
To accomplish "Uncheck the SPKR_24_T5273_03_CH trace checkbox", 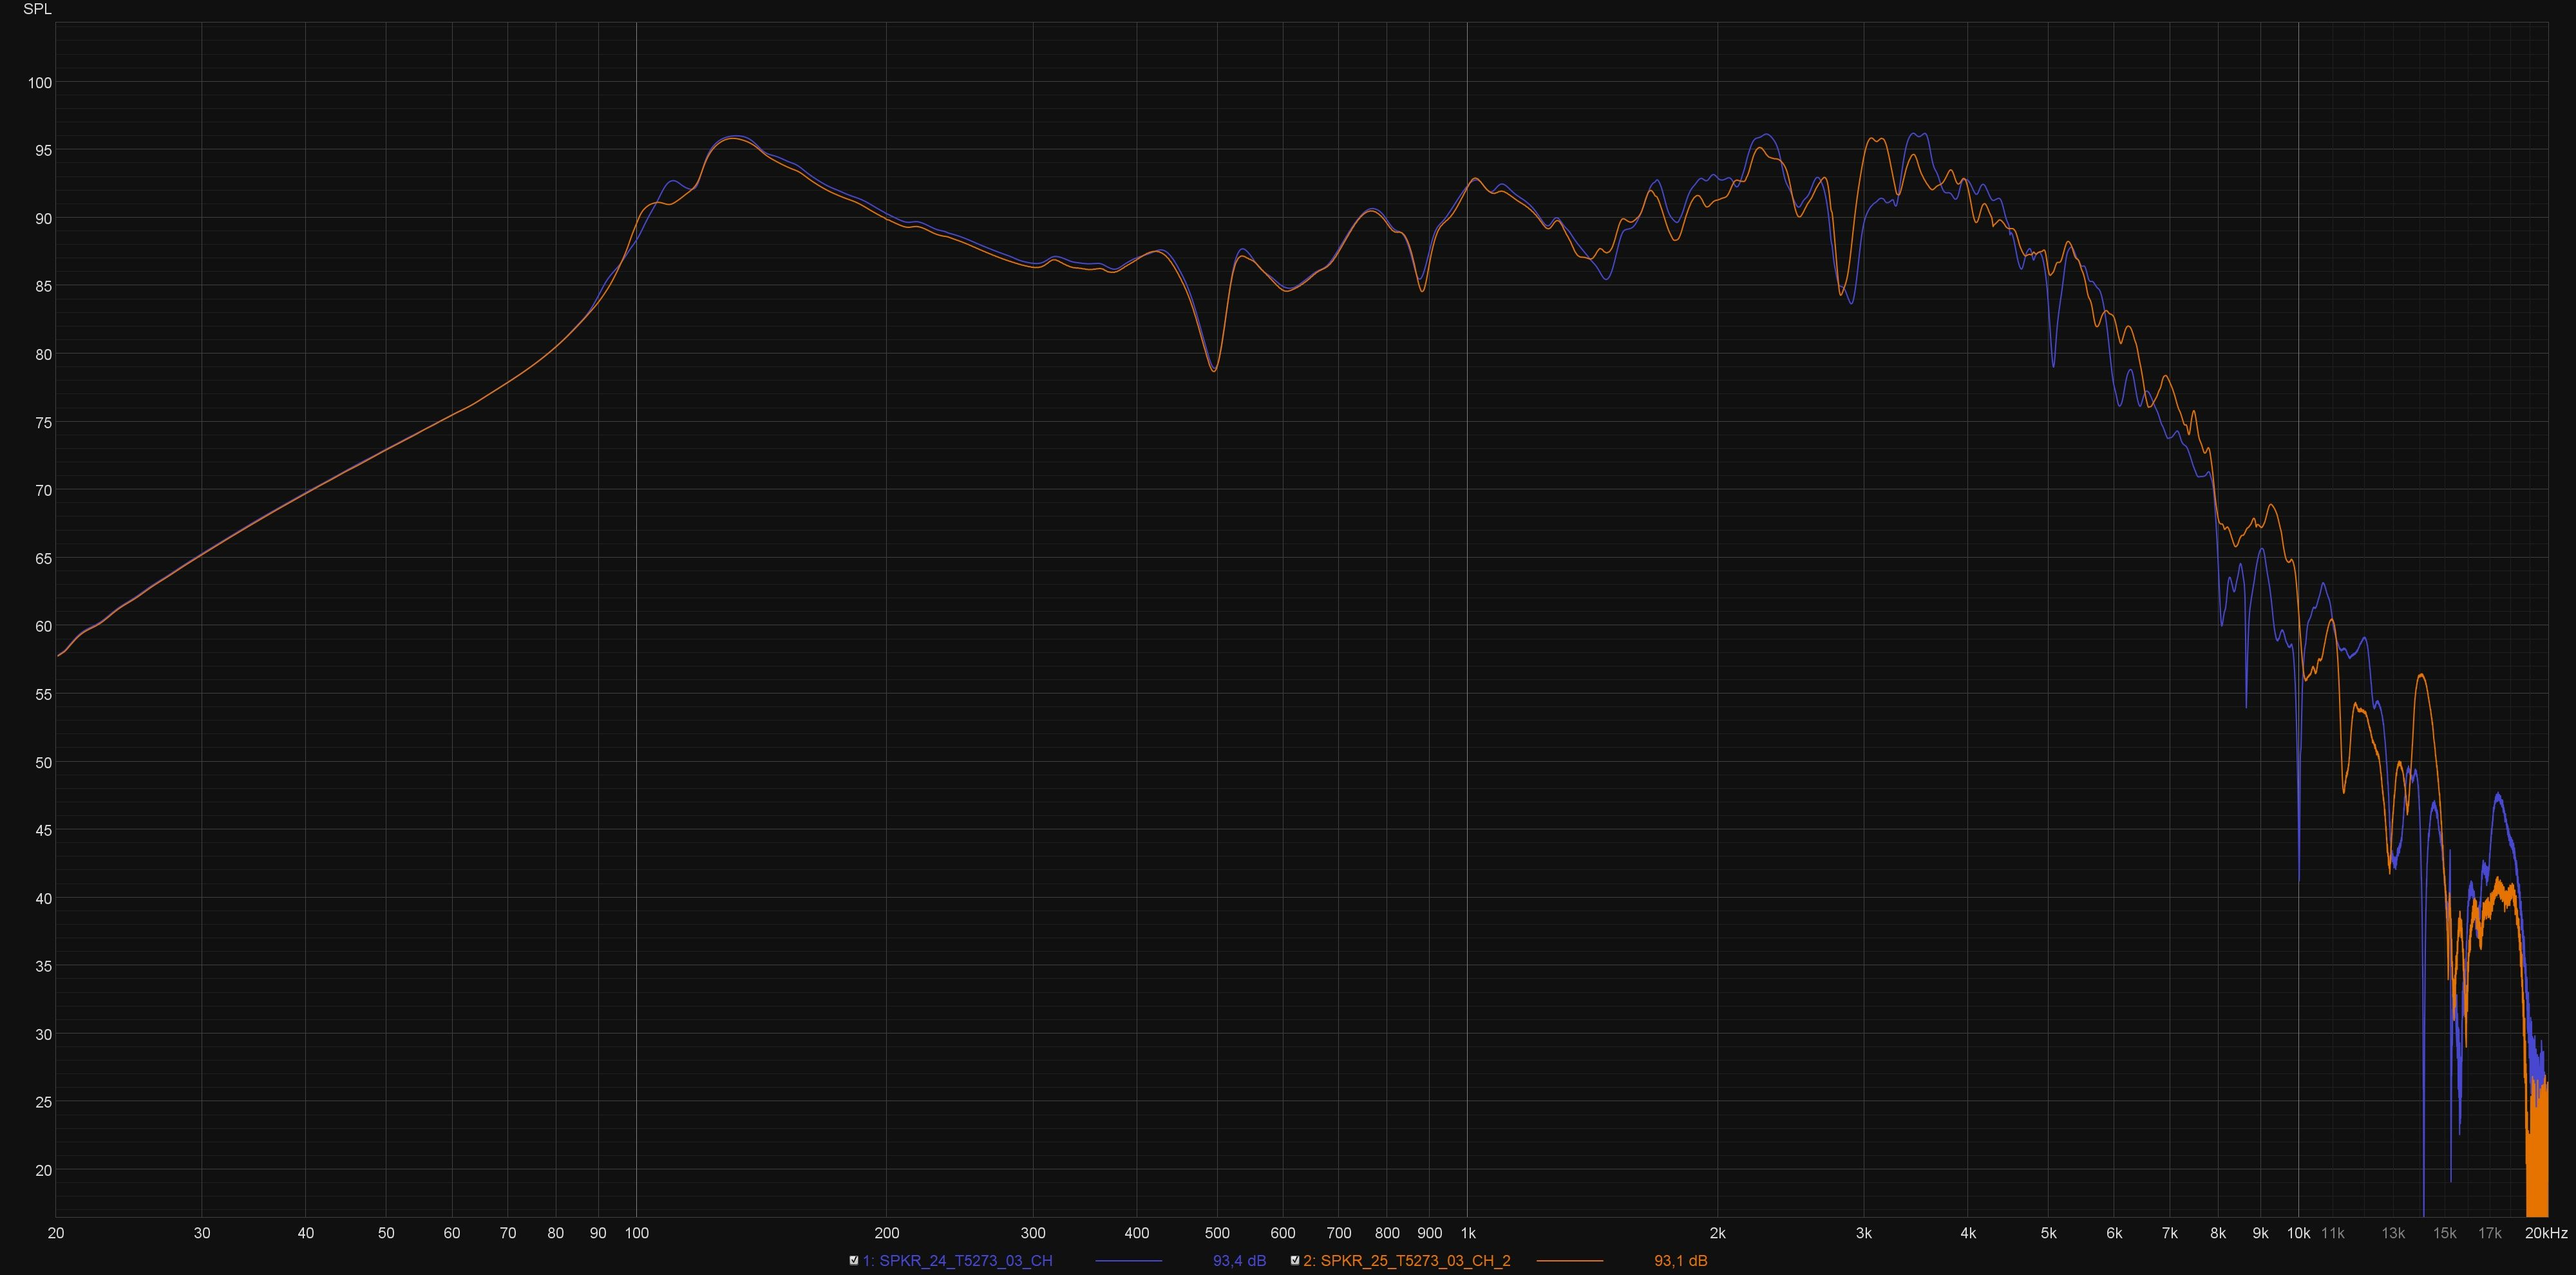I will [x=853, y=1260].
